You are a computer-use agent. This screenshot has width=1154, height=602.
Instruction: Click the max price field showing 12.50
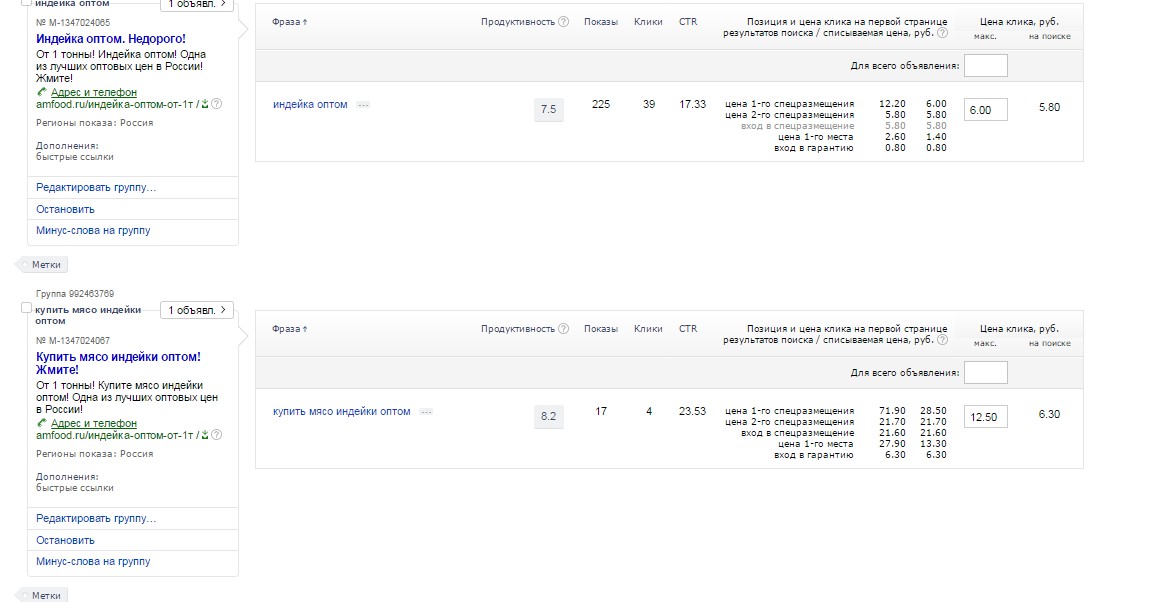pyautogui.click(x=985, y=417)
